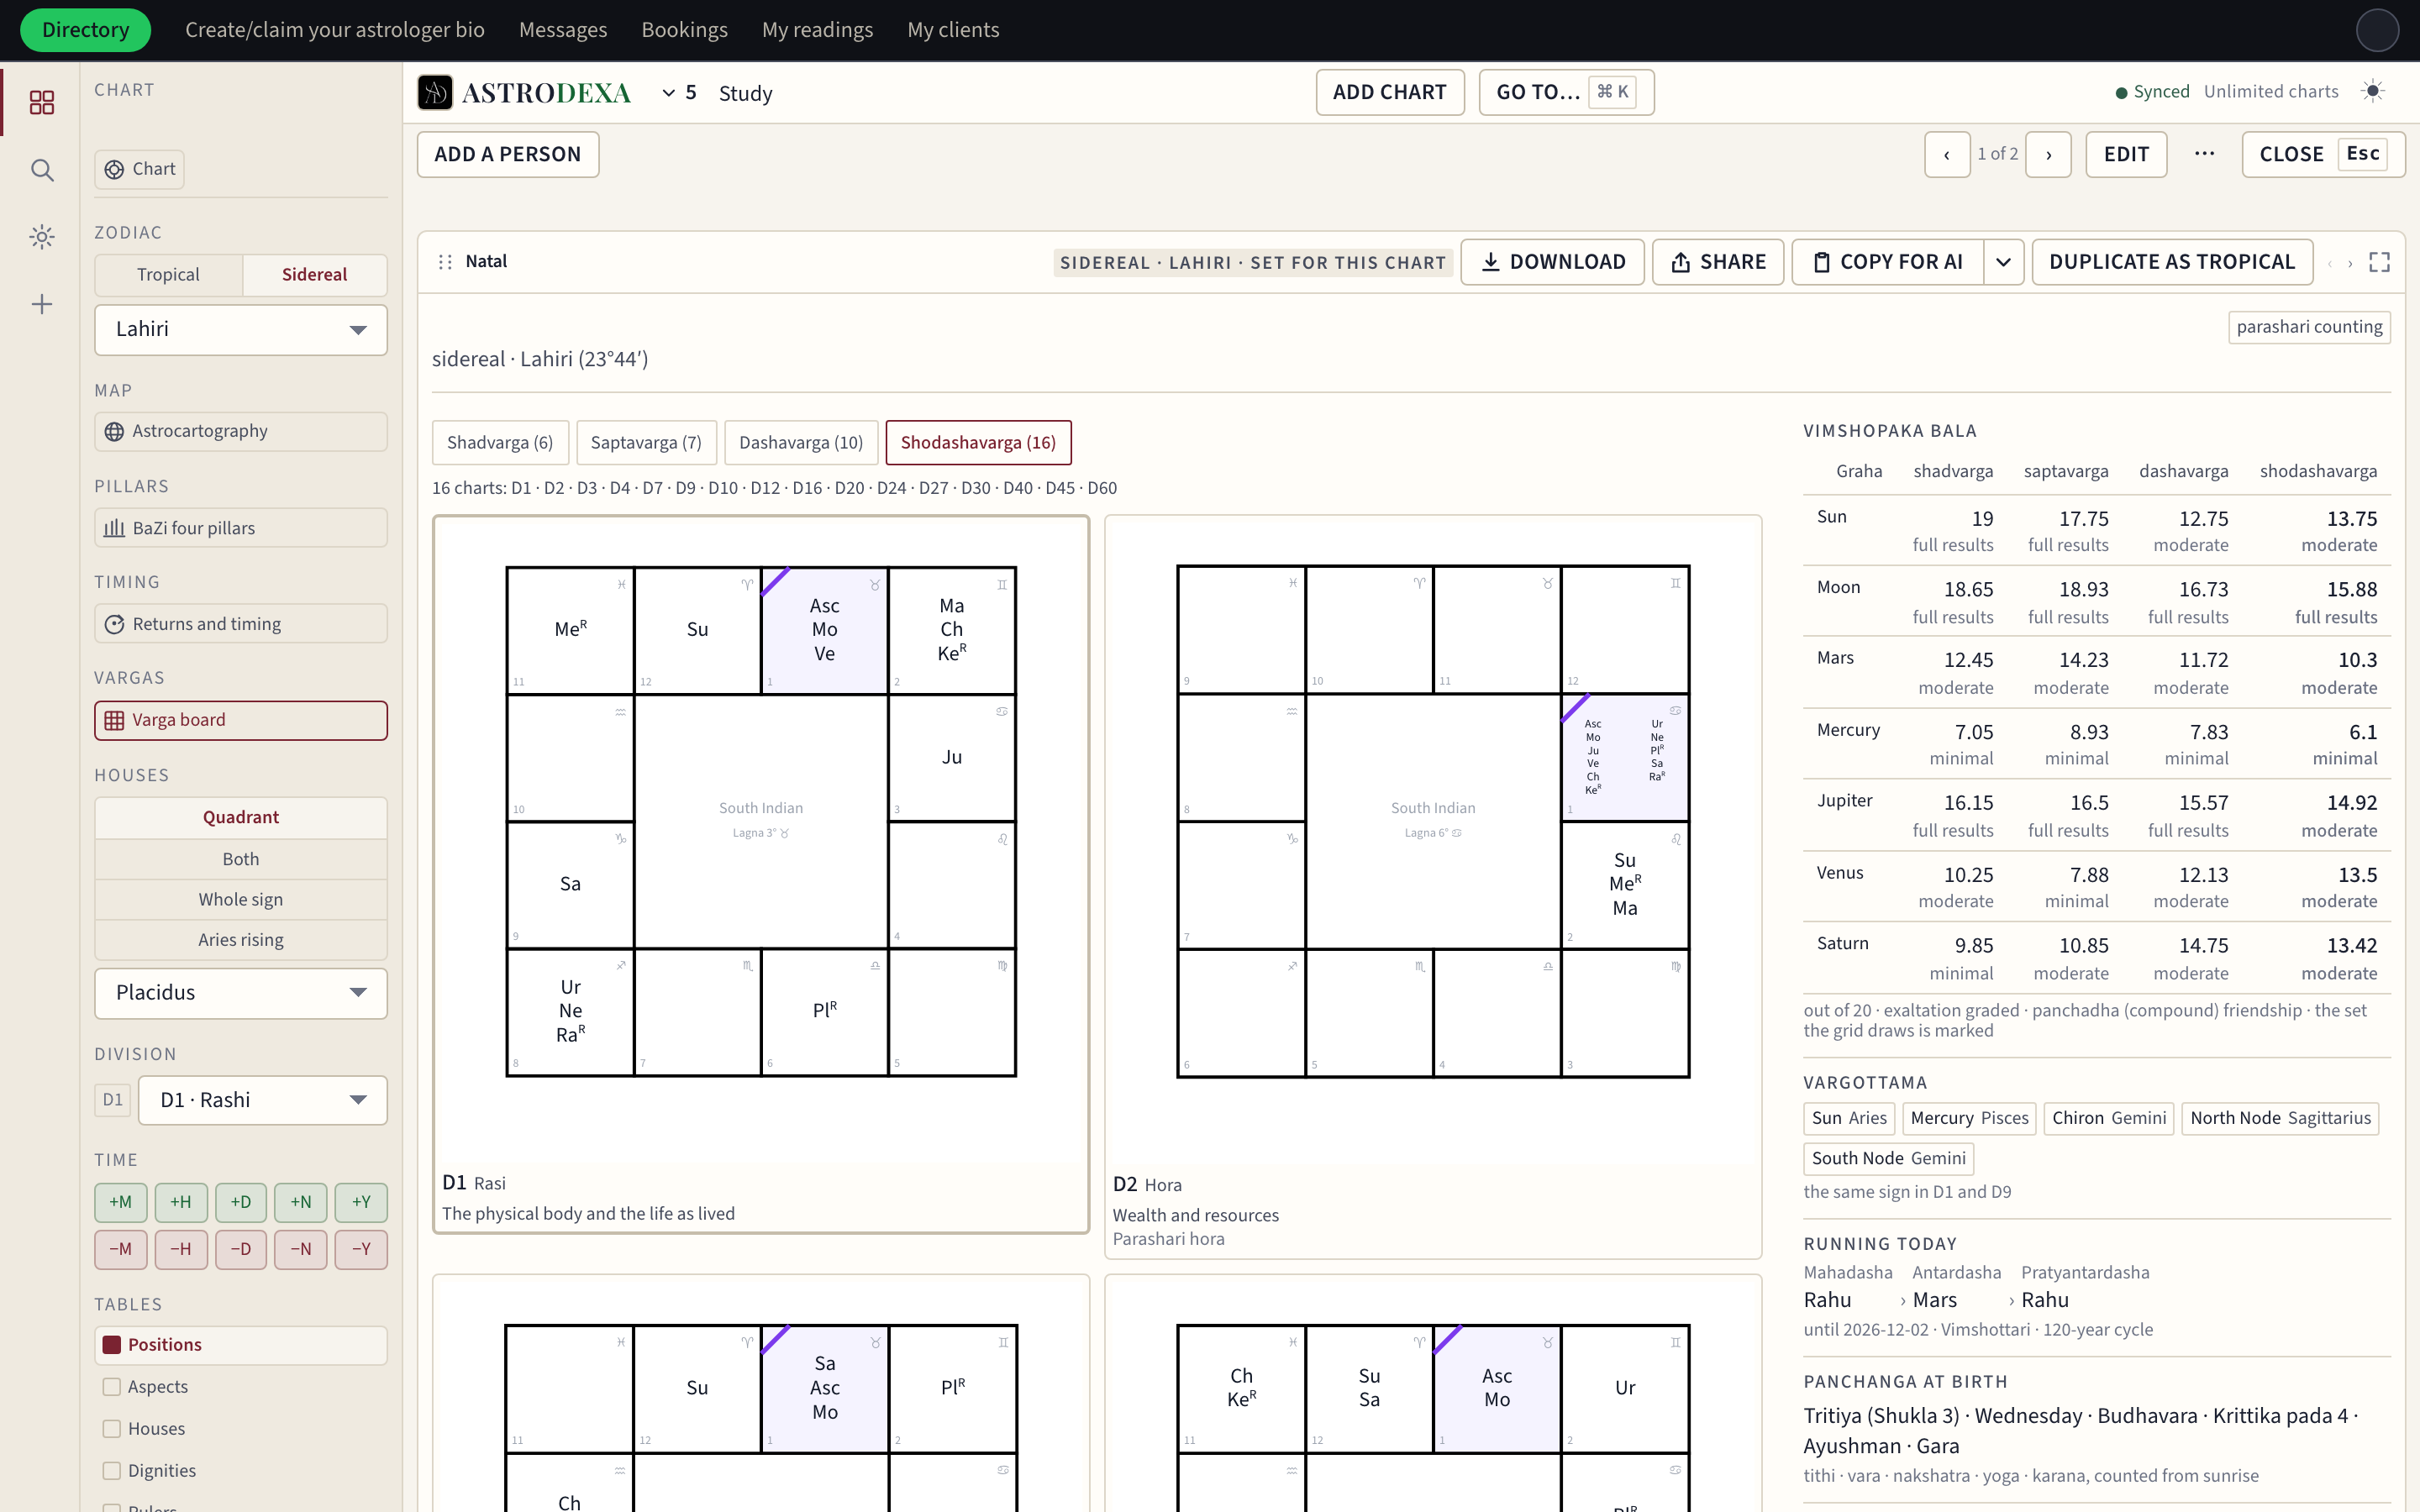Click the Astrodexa logo

pos(525,92)
